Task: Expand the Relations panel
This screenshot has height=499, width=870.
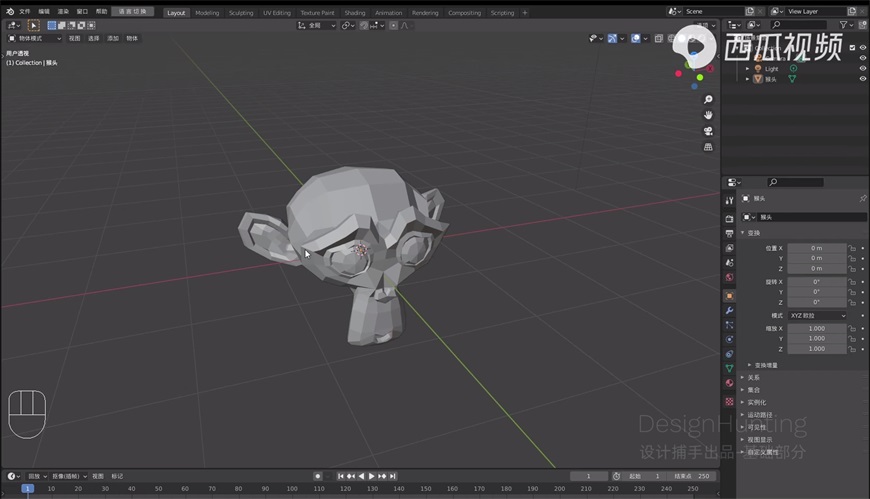Action: [x=742, y=377]
